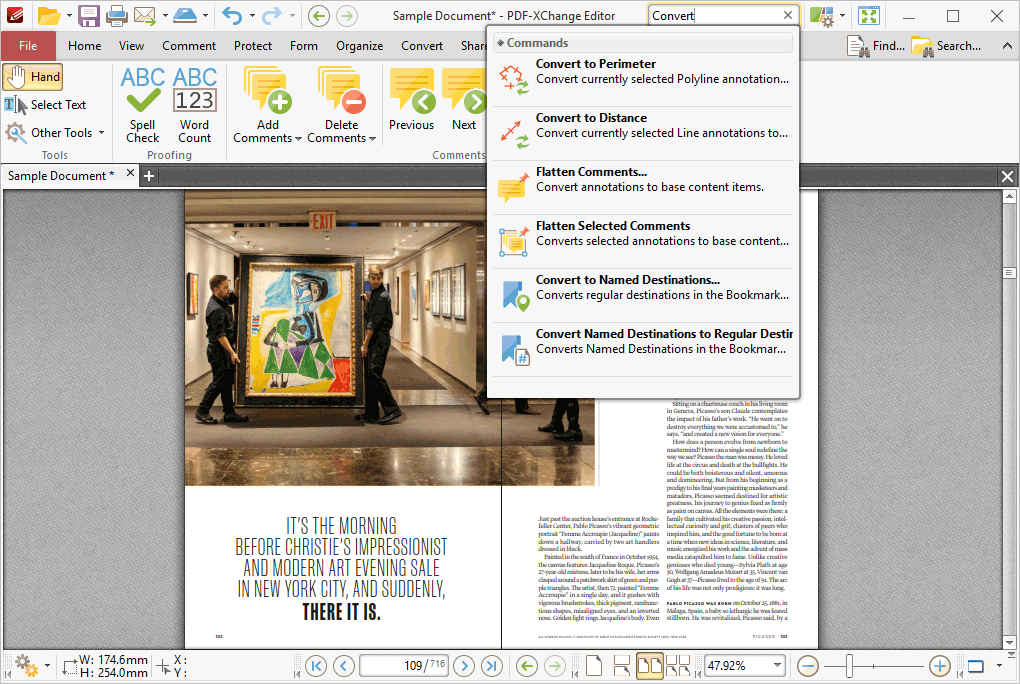Image resolution: width=1020 pixels, height=684 pixels.
Task: Redo the last undone action
Action: tap(272, 15)
